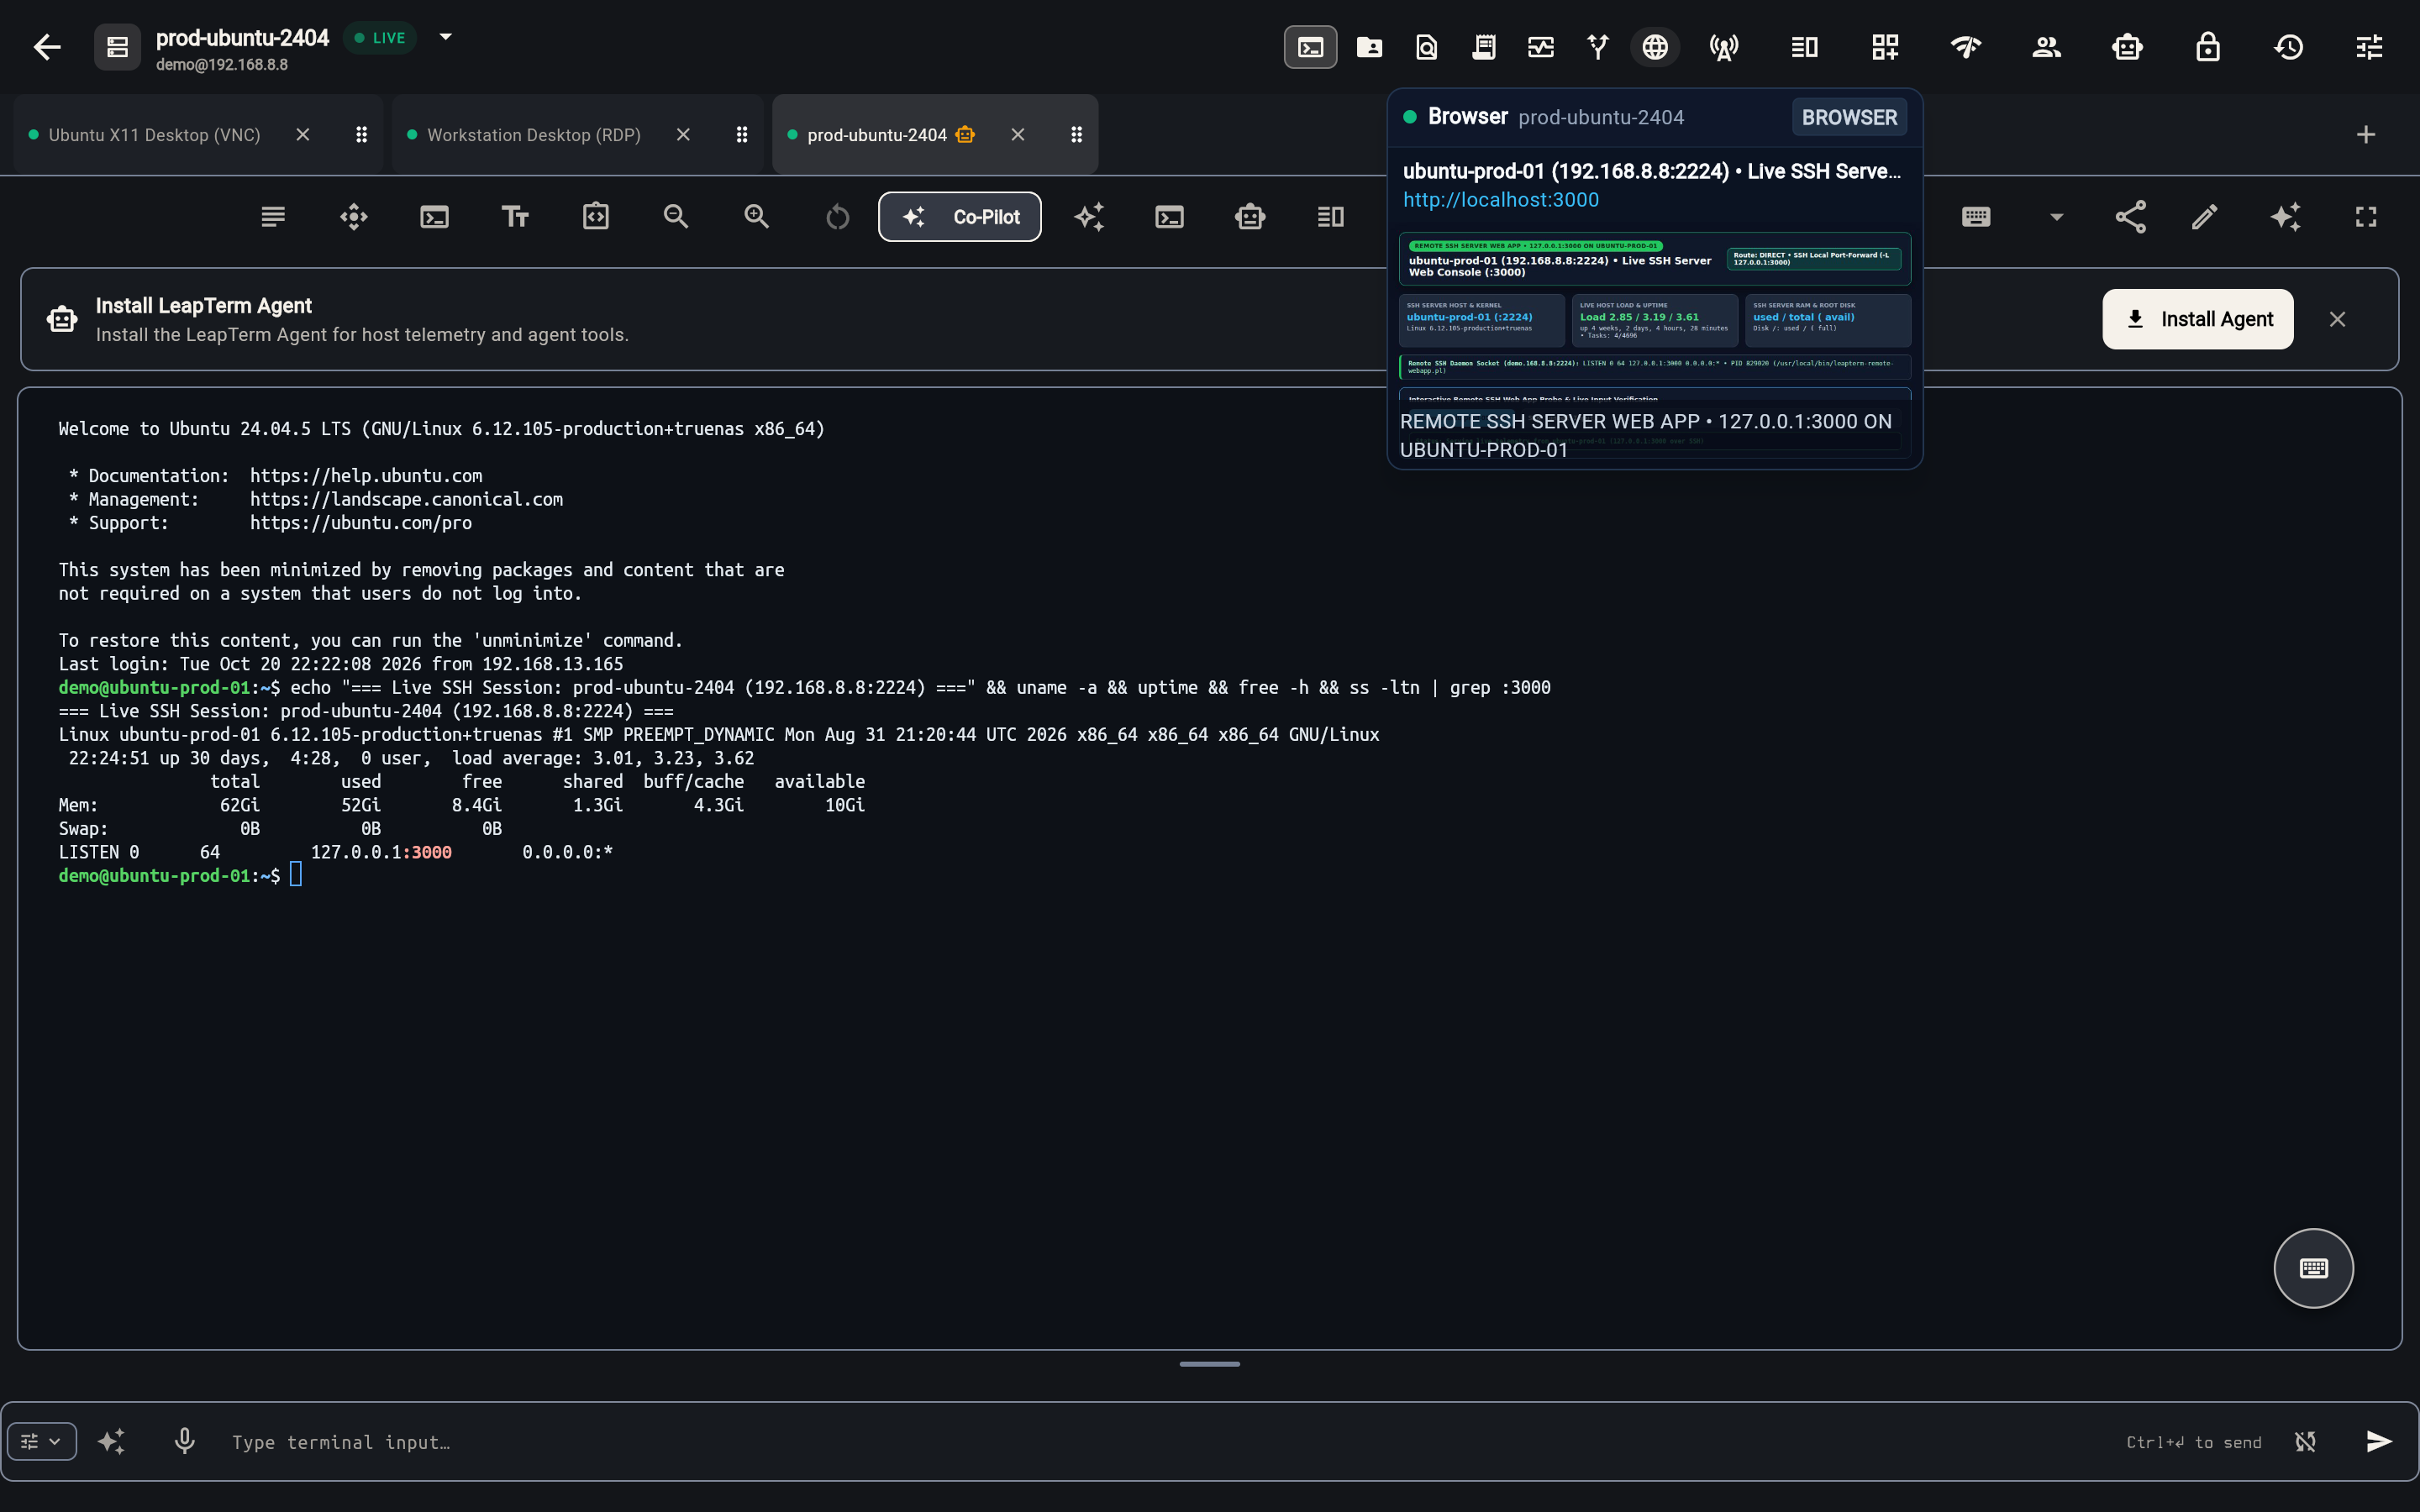Image resolution: width=2420 pixels, height=1512 pixels.
Task: Click the zoom out magnifier icon
Action: [x=676, y=217]
